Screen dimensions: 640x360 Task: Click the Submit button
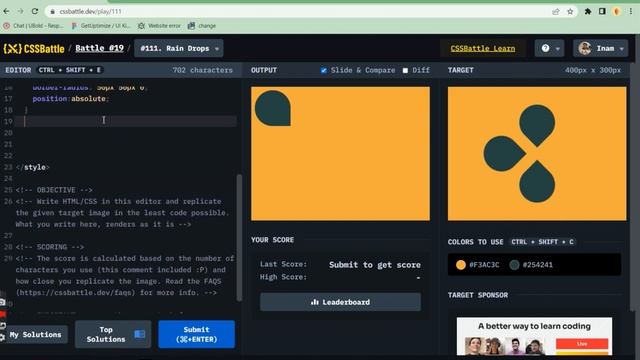[x=196, y=334]
